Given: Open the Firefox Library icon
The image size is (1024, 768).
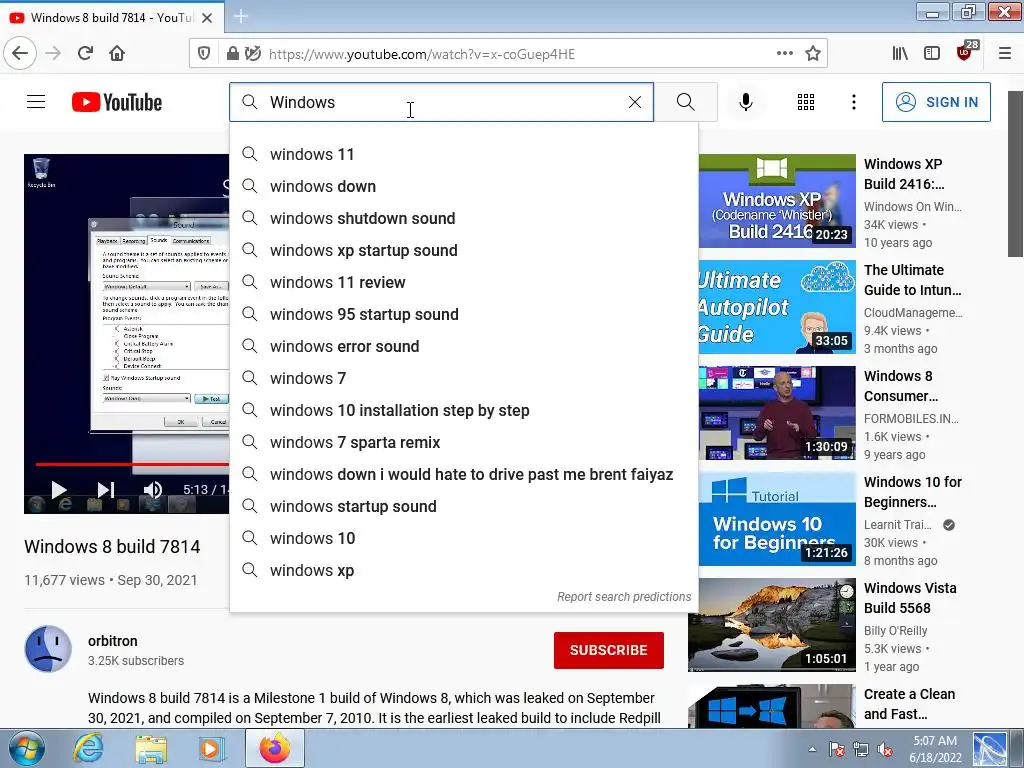Looking at the screenshot, I should 900,54.
